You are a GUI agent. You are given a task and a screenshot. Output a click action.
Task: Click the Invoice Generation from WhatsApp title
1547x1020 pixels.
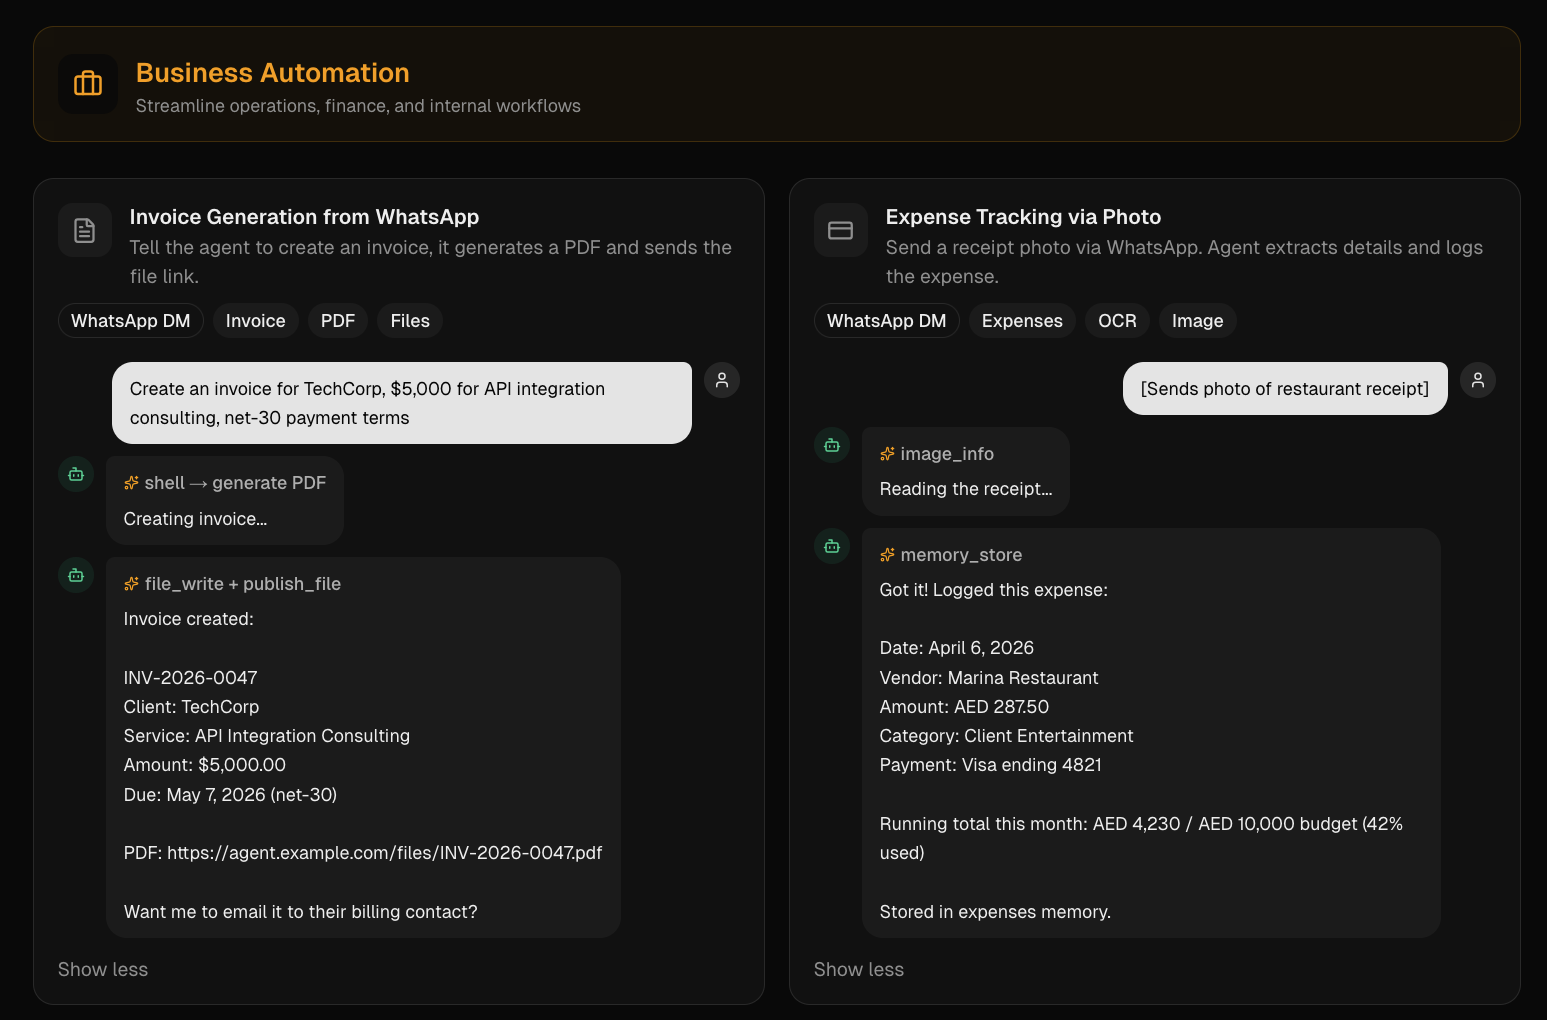tap(304, 217)
